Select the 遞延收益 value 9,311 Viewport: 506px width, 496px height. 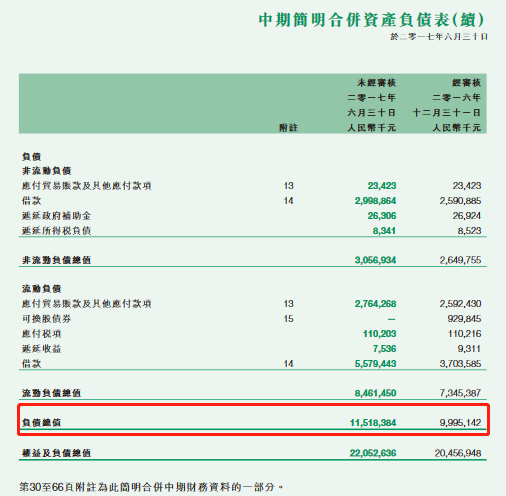pyautogui.click(x=469, y=349)
